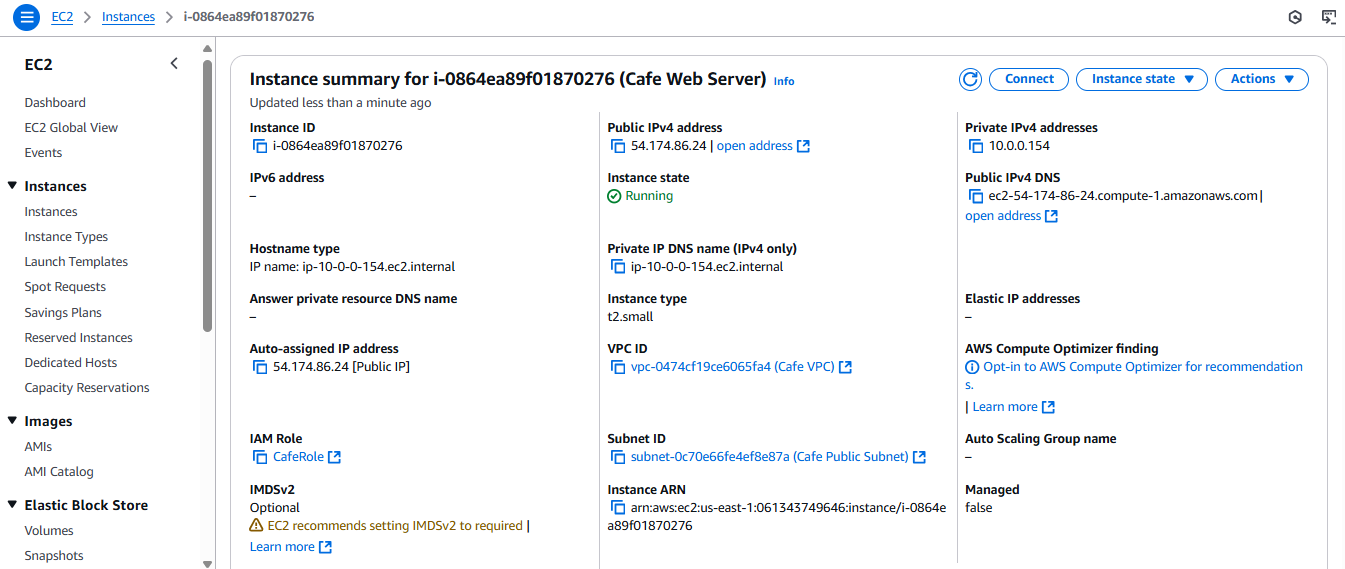
Task: Copy the Instance ID value
Action: click(260, 146)
